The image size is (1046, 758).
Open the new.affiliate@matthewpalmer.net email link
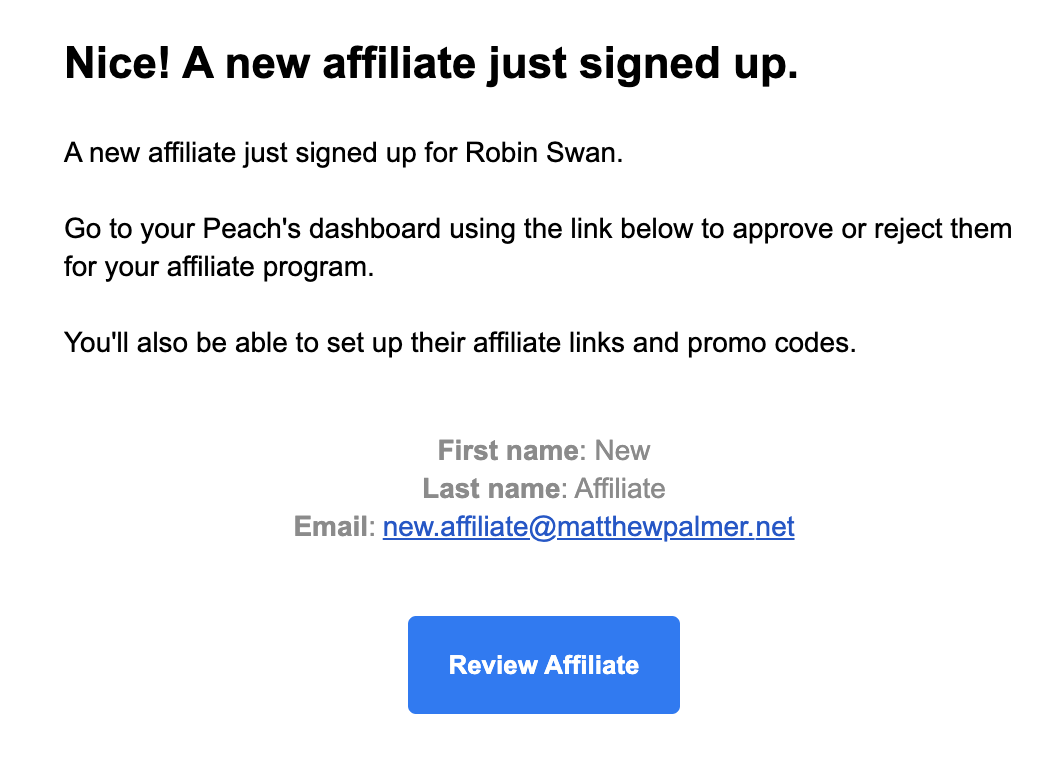point(588,527)
